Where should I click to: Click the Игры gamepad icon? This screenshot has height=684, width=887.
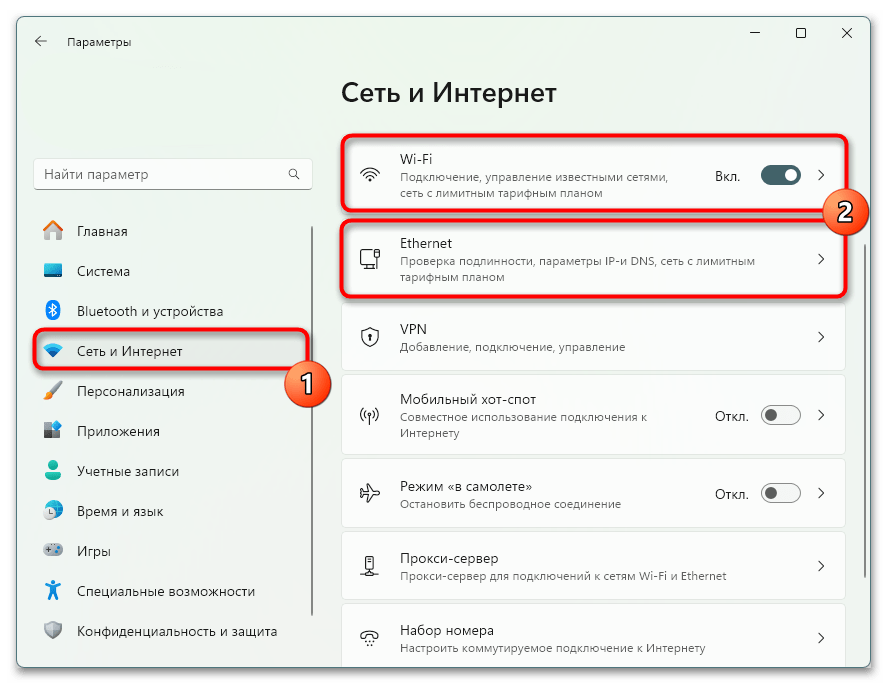click(53, 550)
